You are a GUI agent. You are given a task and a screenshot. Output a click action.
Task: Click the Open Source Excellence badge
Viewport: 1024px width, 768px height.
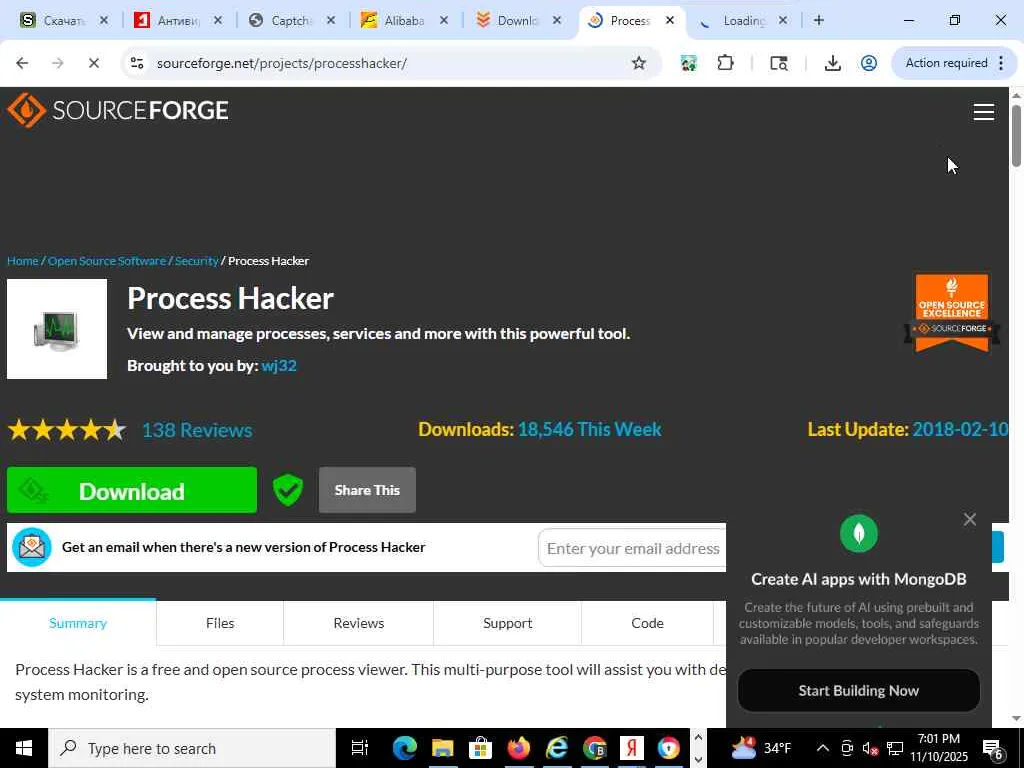coord(952,313)
